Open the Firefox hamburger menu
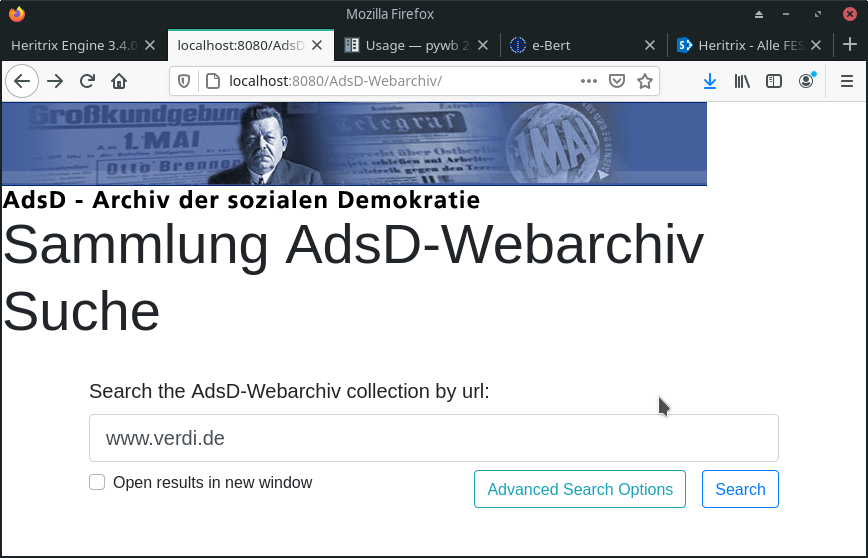Viewport: 868px width, 558px height. [x=846, y=81]
